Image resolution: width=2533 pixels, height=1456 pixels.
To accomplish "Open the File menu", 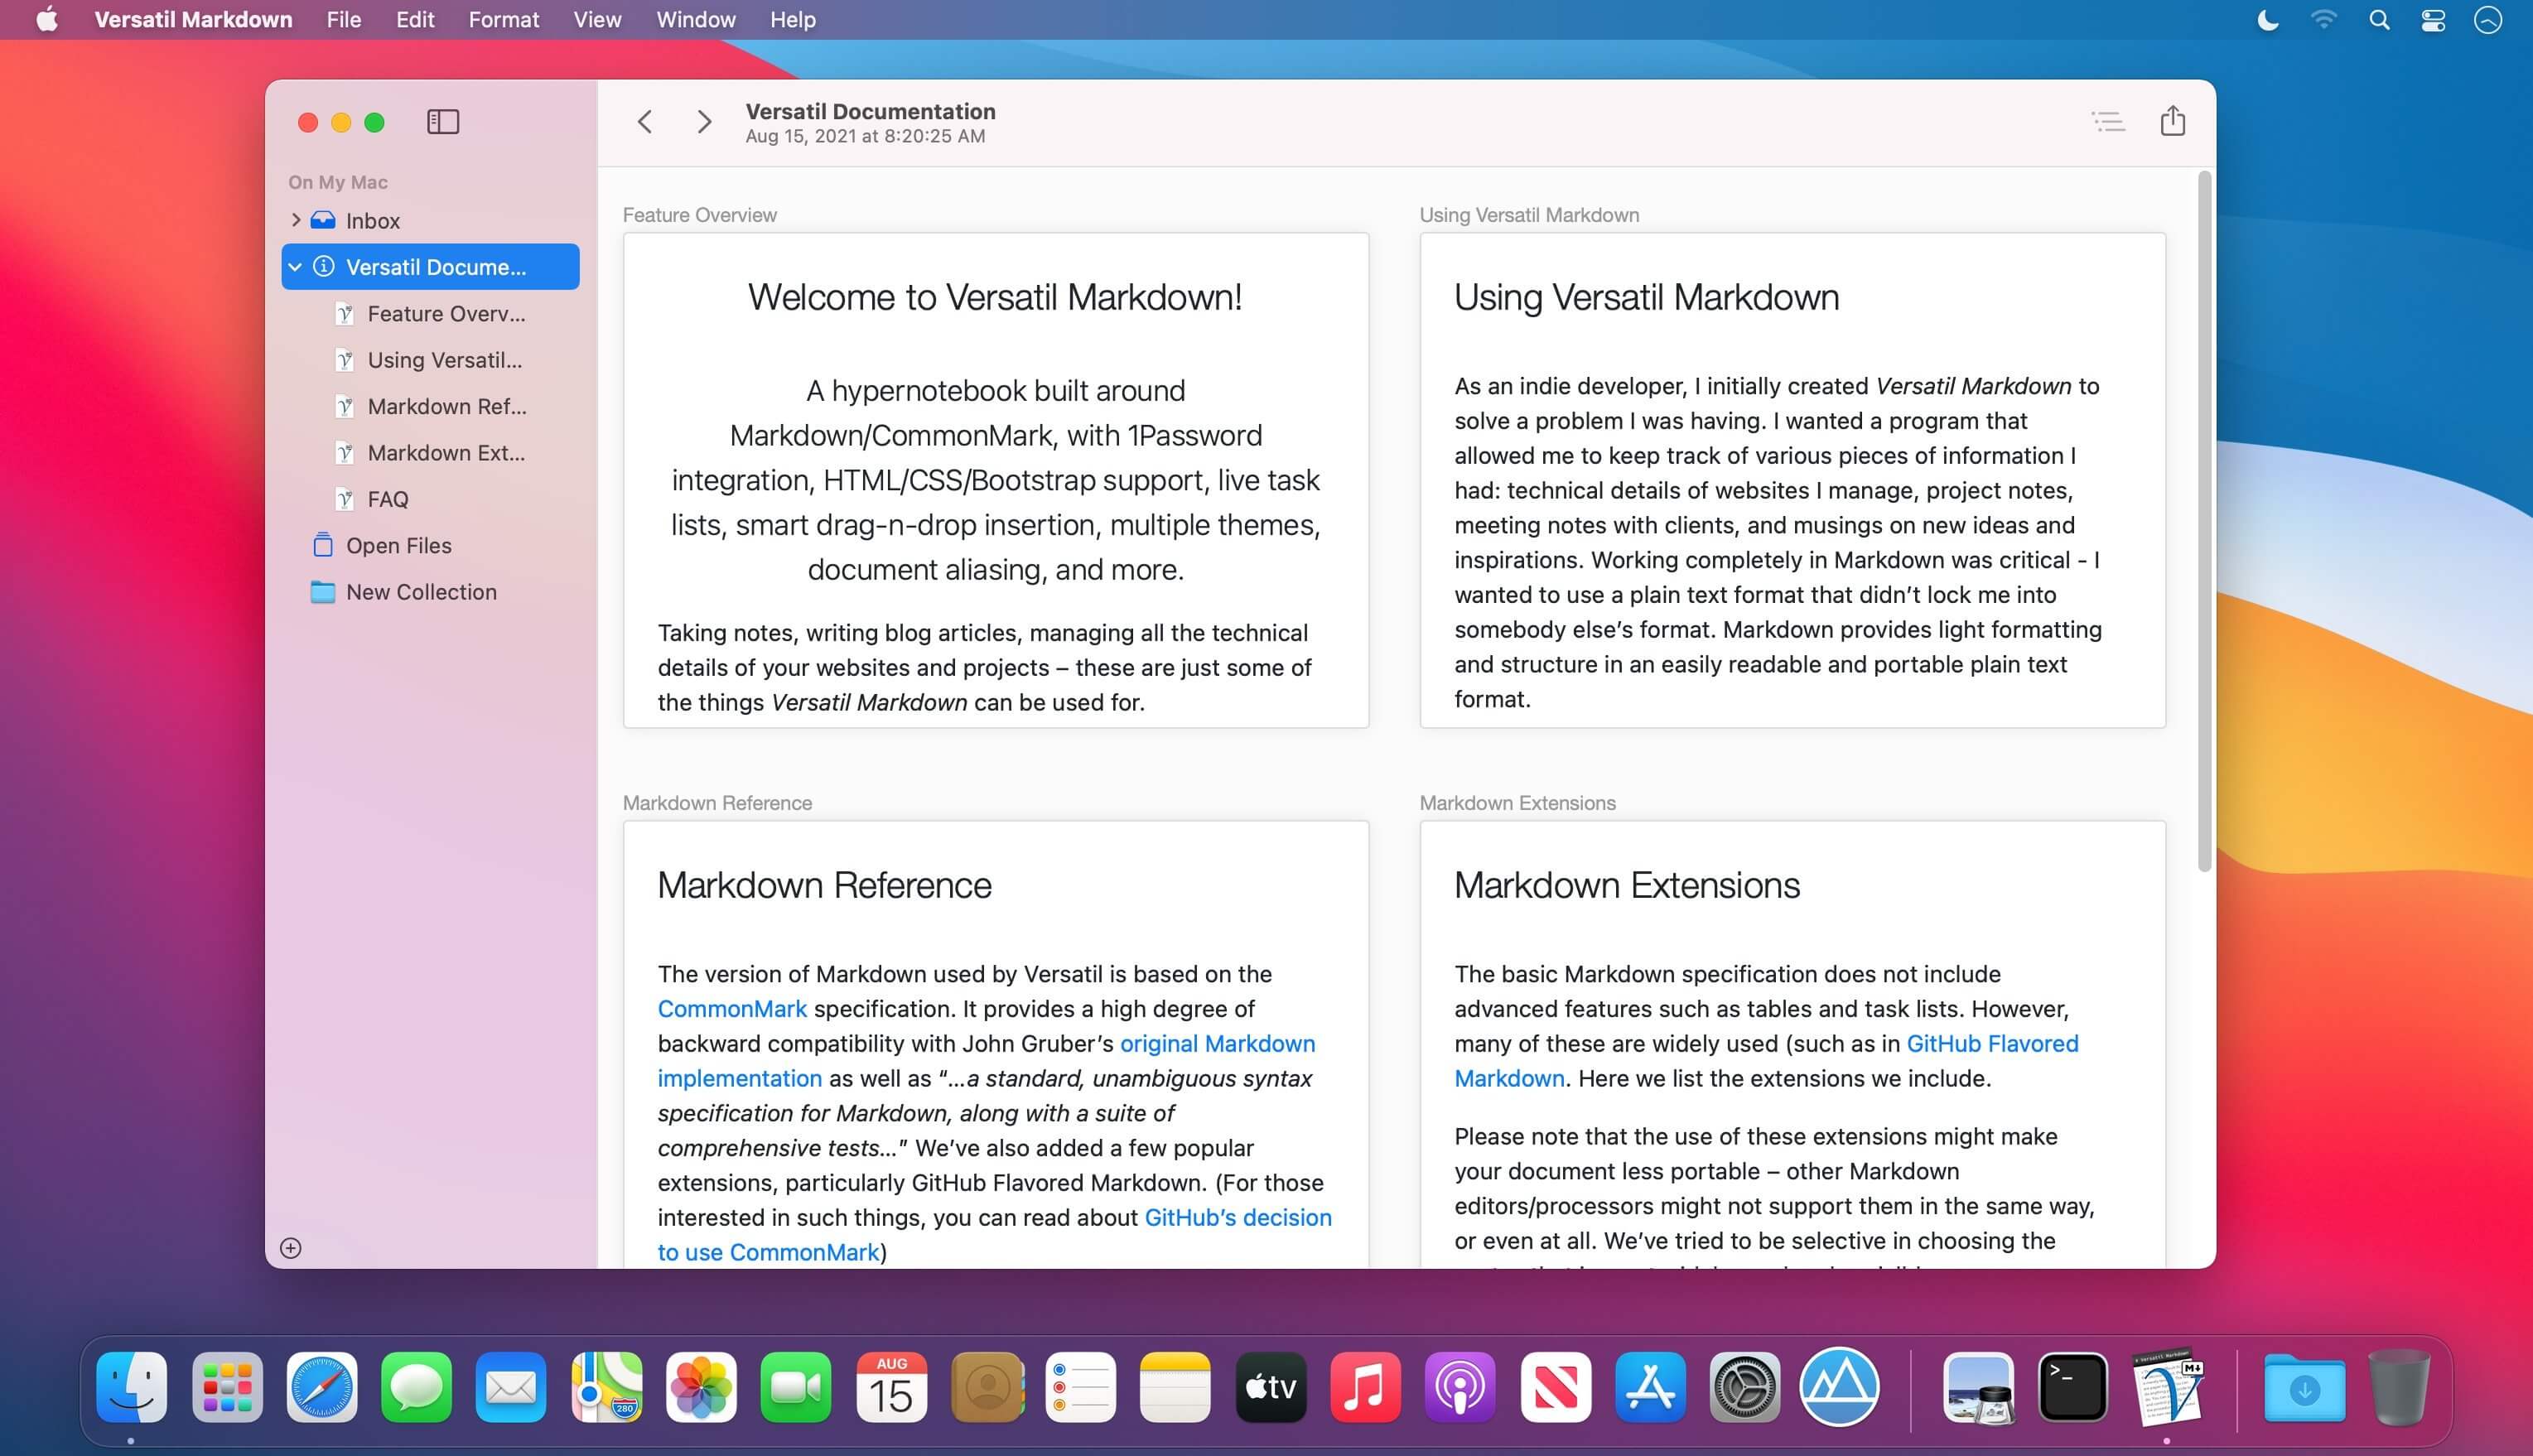I will pyautogui.click(x=344, y=20).
